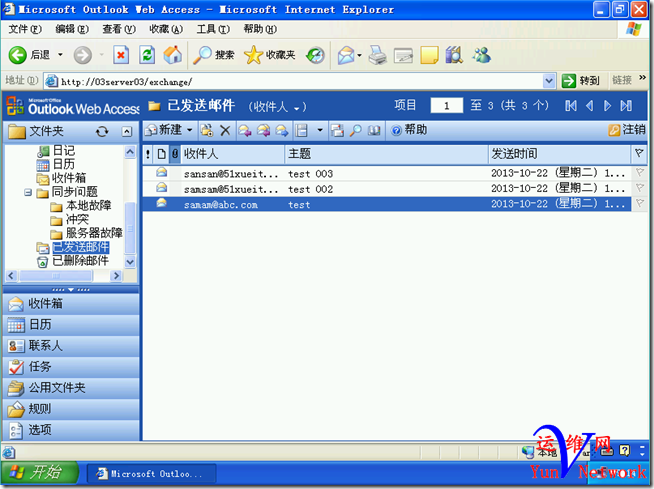654x489 pixels.
Task: Print page with printer icon
Action: (378, 55)
